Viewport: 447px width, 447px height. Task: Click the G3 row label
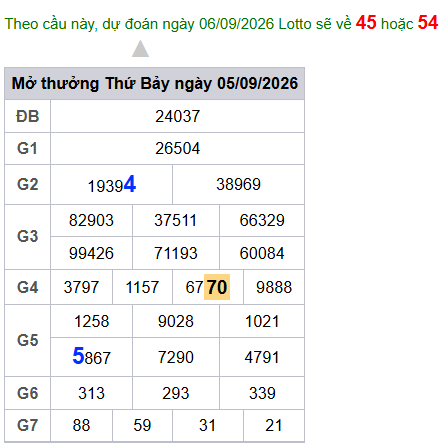coord(28,236)
